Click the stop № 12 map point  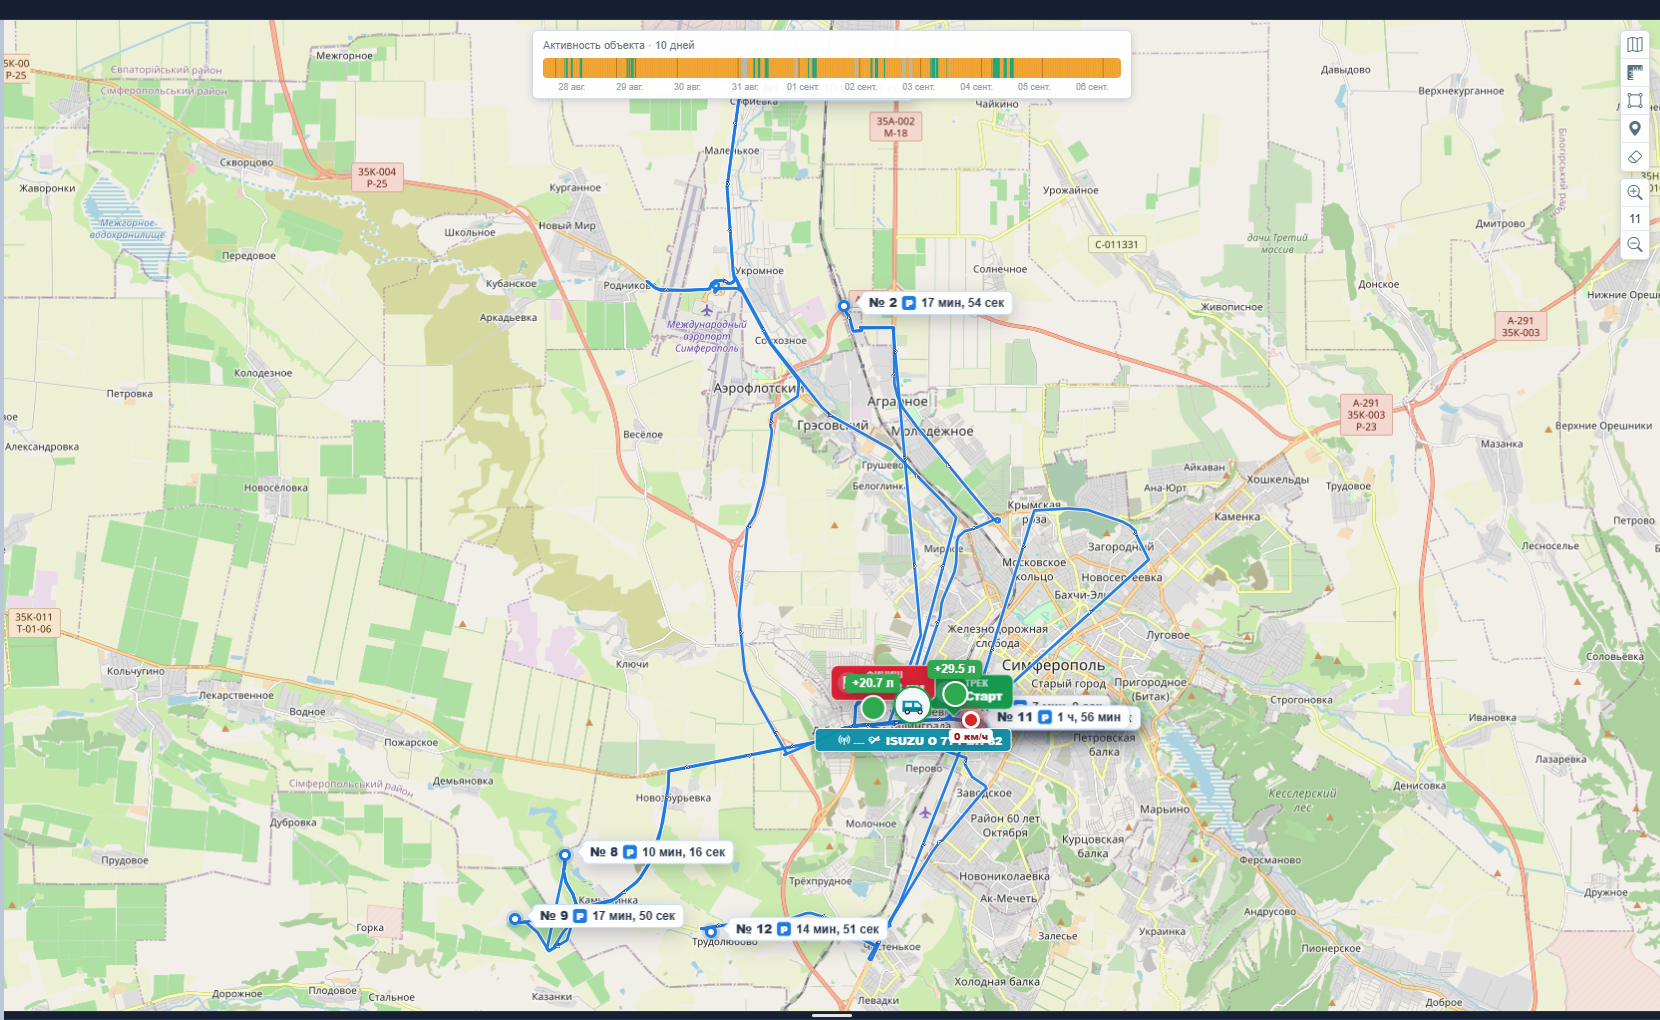click(x=711, y=932)
